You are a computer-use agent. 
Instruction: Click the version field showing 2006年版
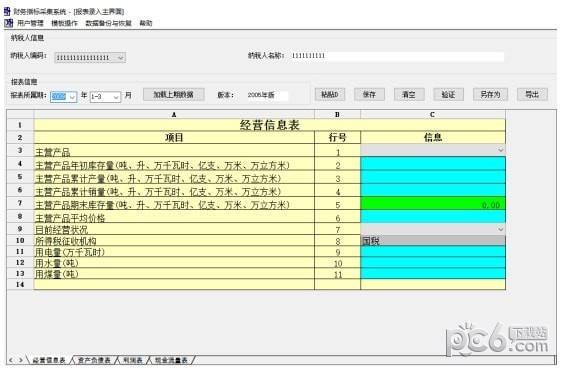267,95
